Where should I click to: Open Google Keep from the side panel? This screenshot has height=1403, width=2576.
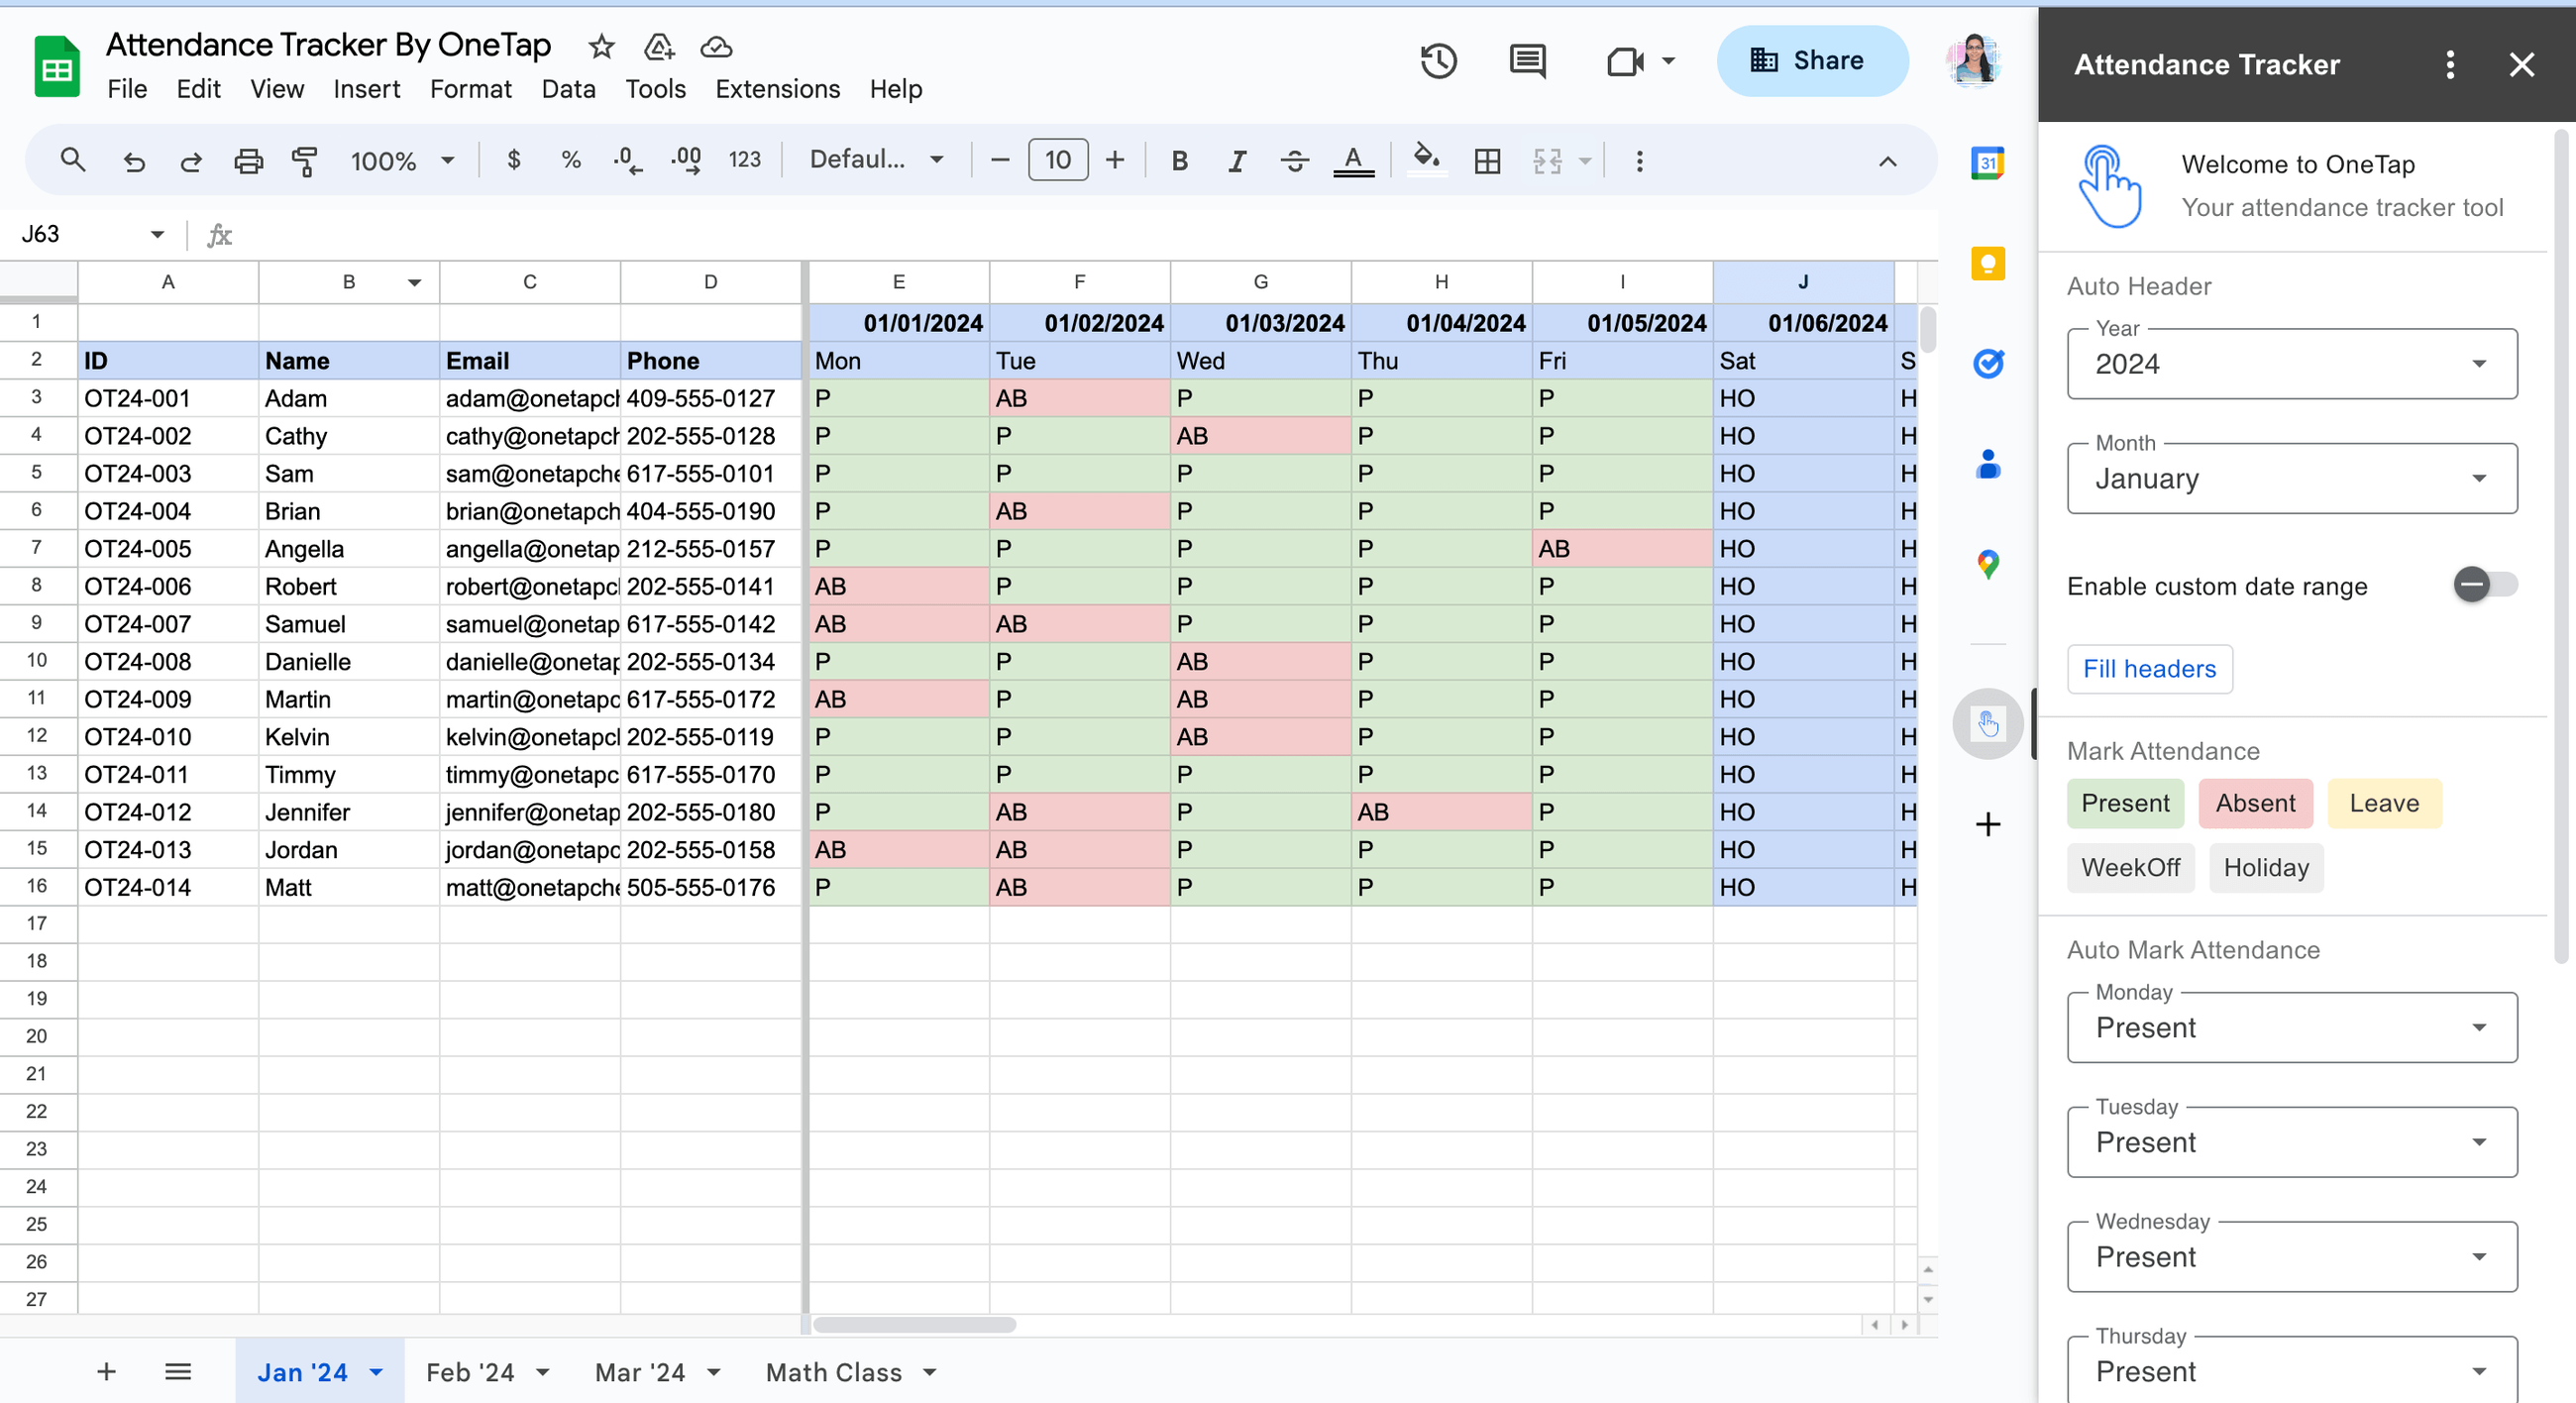click(x=1988, y=263)
